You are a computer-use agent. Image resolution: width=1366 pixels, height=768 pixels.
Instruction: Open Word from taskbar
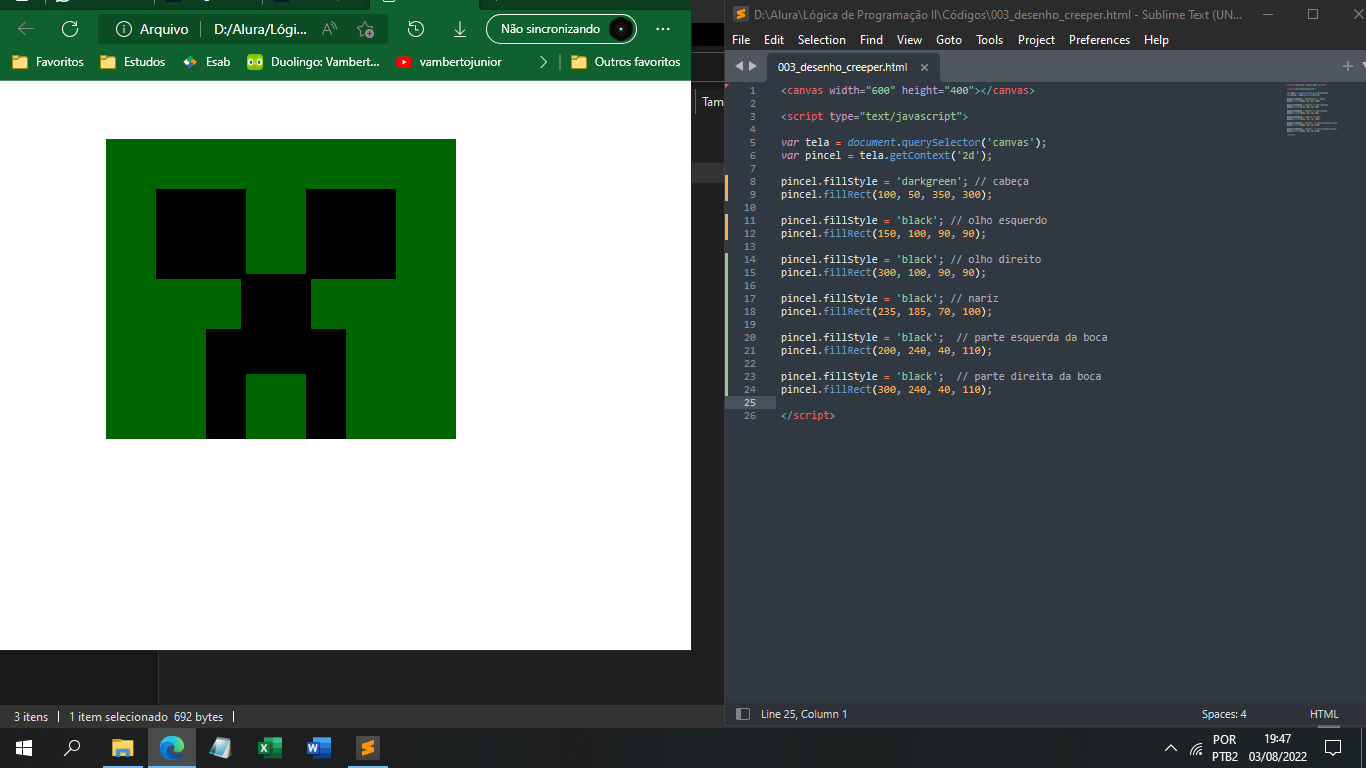(x=319, y=747)
